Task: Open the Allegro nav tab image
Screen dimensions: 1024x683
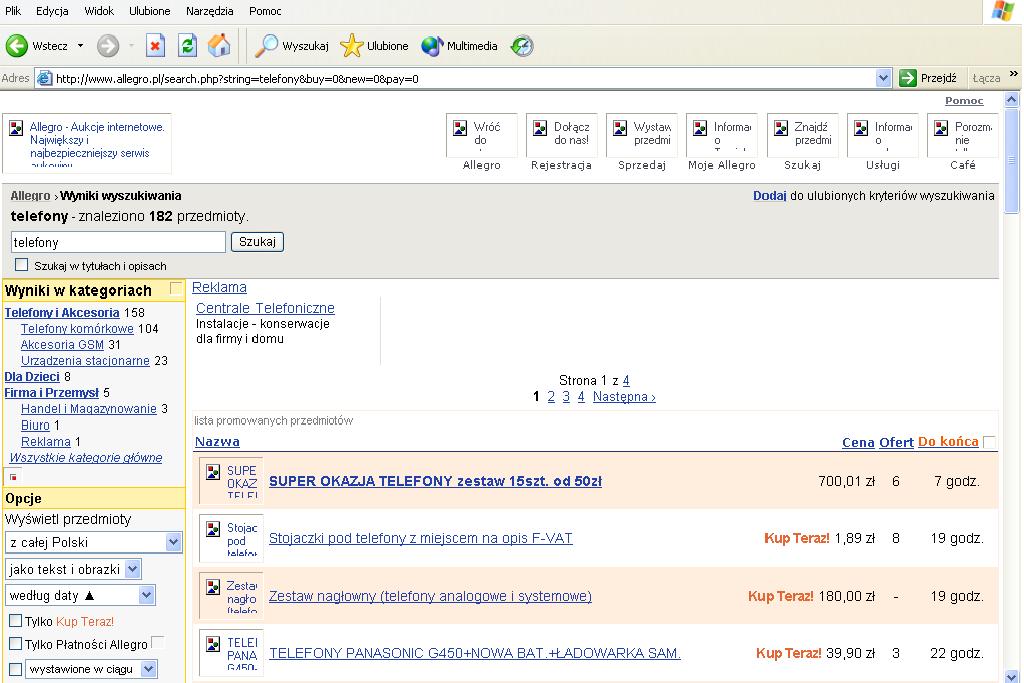Action: [x=481, y=135]
